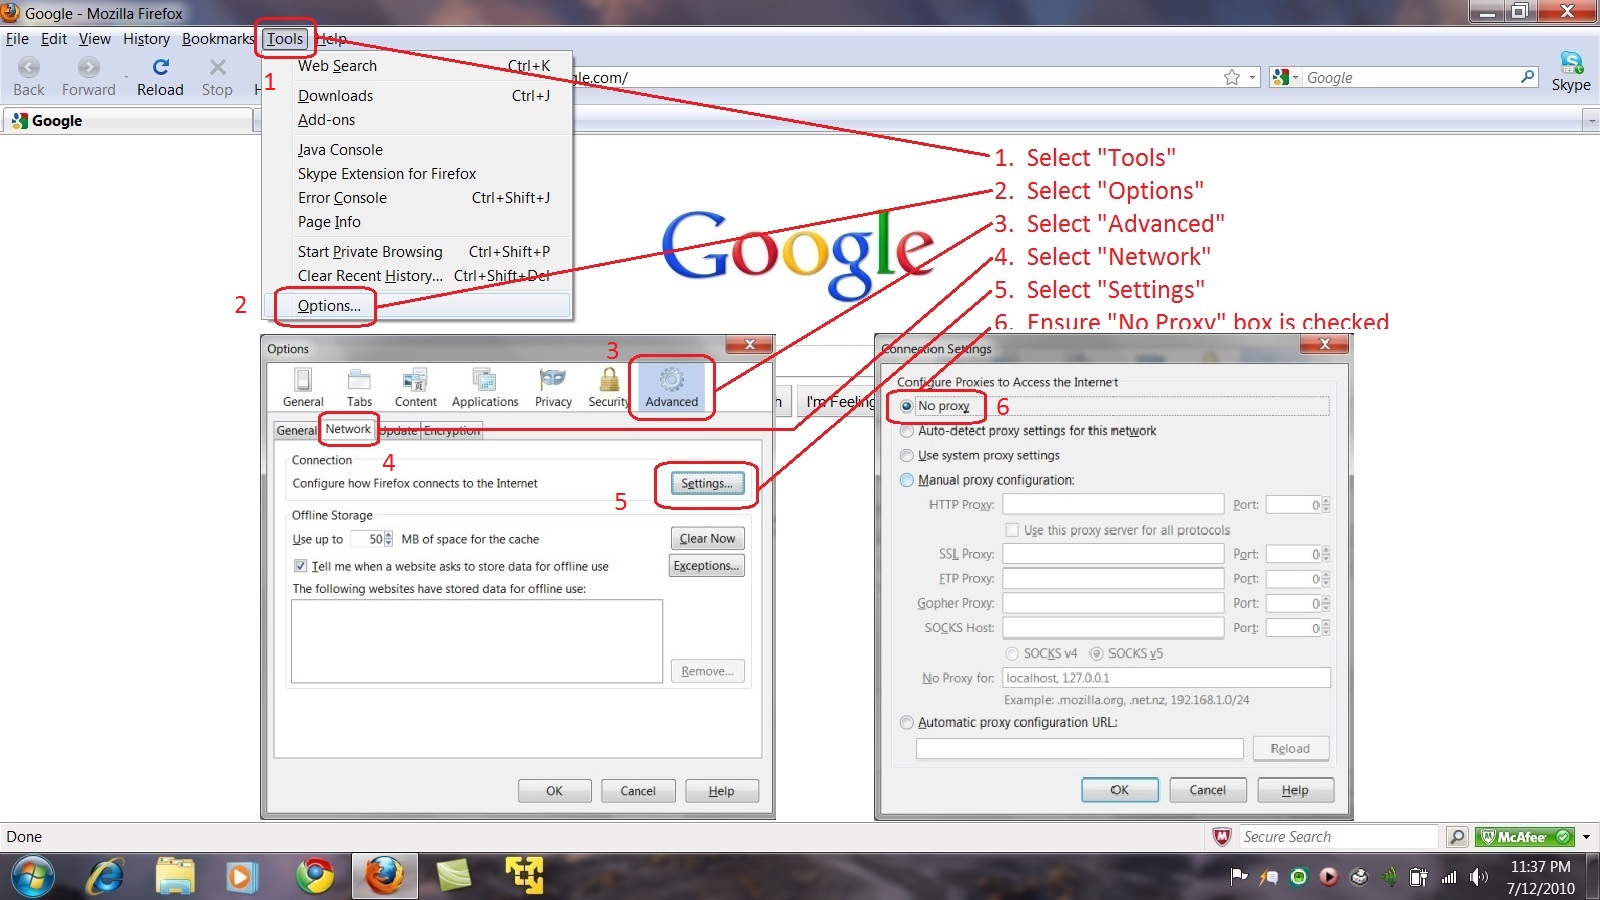Select Auto-detect proxy settings for this network
The height and width of the screenshot is (900, 1600).
pyautogui.click(x=906, y=431)
